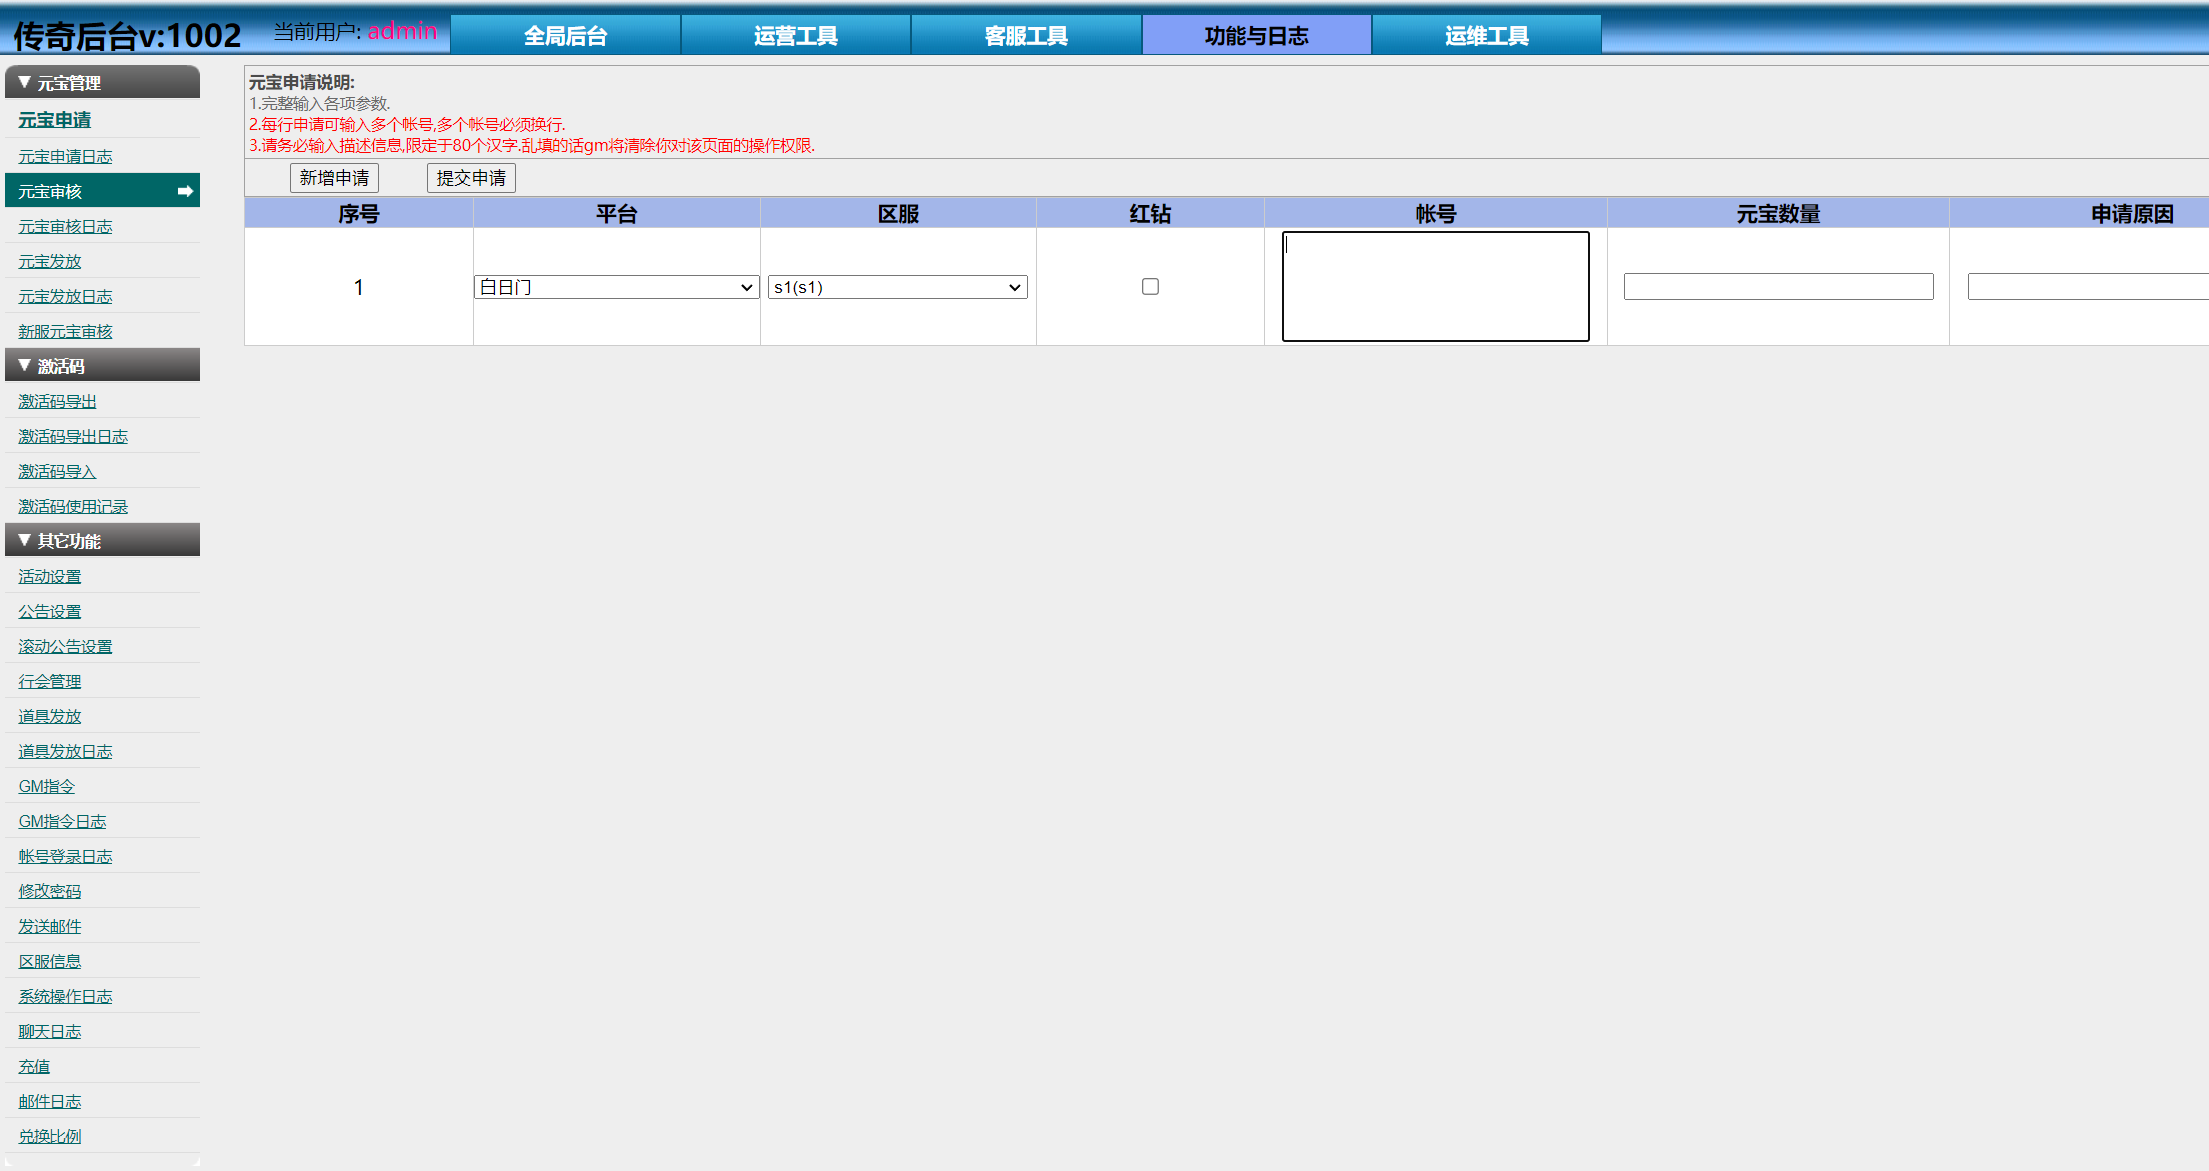The width and height of the screenshot is (2209, 1171).
Task: Collapse the 激活码 section triangle
Action: point(24,366)
